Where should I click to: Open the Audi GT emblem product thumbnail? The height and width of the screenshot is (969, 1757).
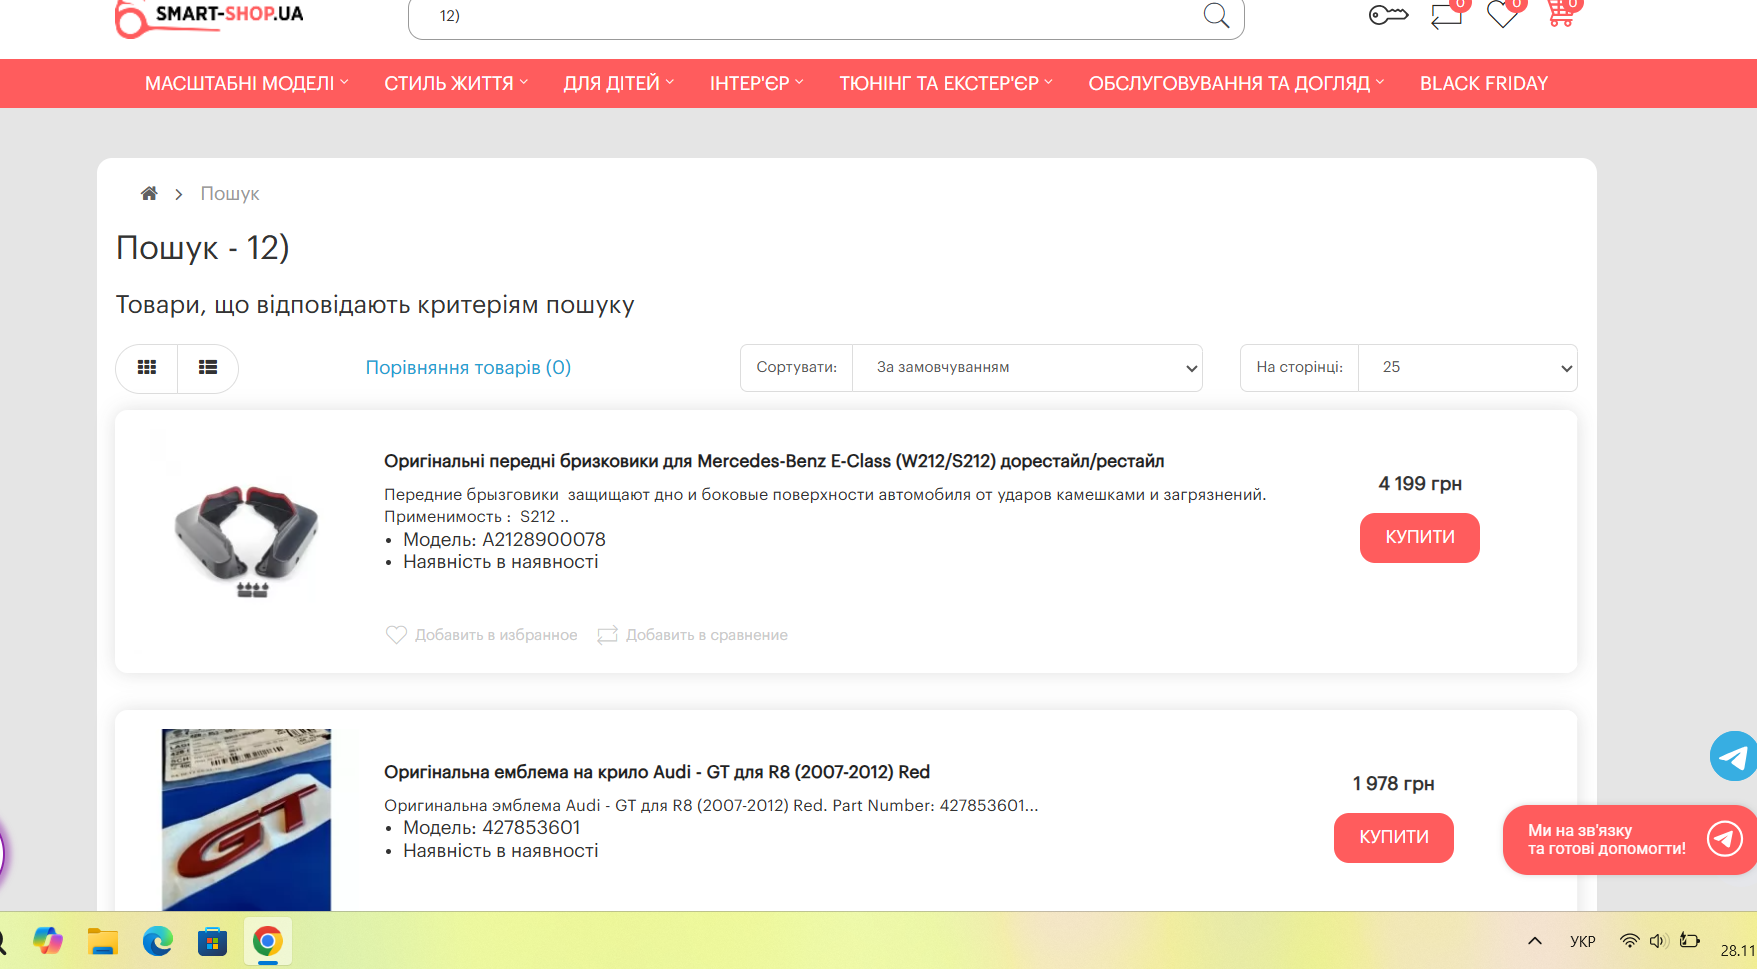tap(246, 819)
